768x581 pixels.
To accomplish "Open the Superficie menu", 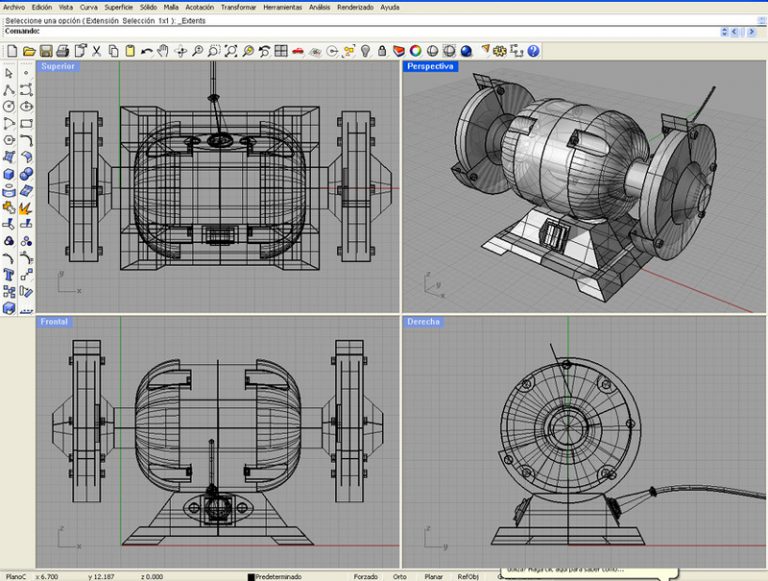I will point(118,7).
